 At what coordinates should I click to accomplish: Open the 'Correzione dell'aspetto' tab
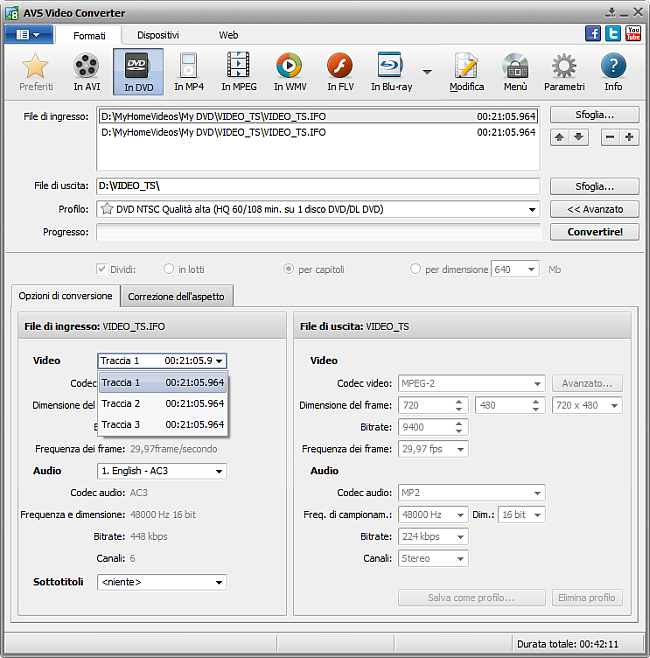click(176, 297)
